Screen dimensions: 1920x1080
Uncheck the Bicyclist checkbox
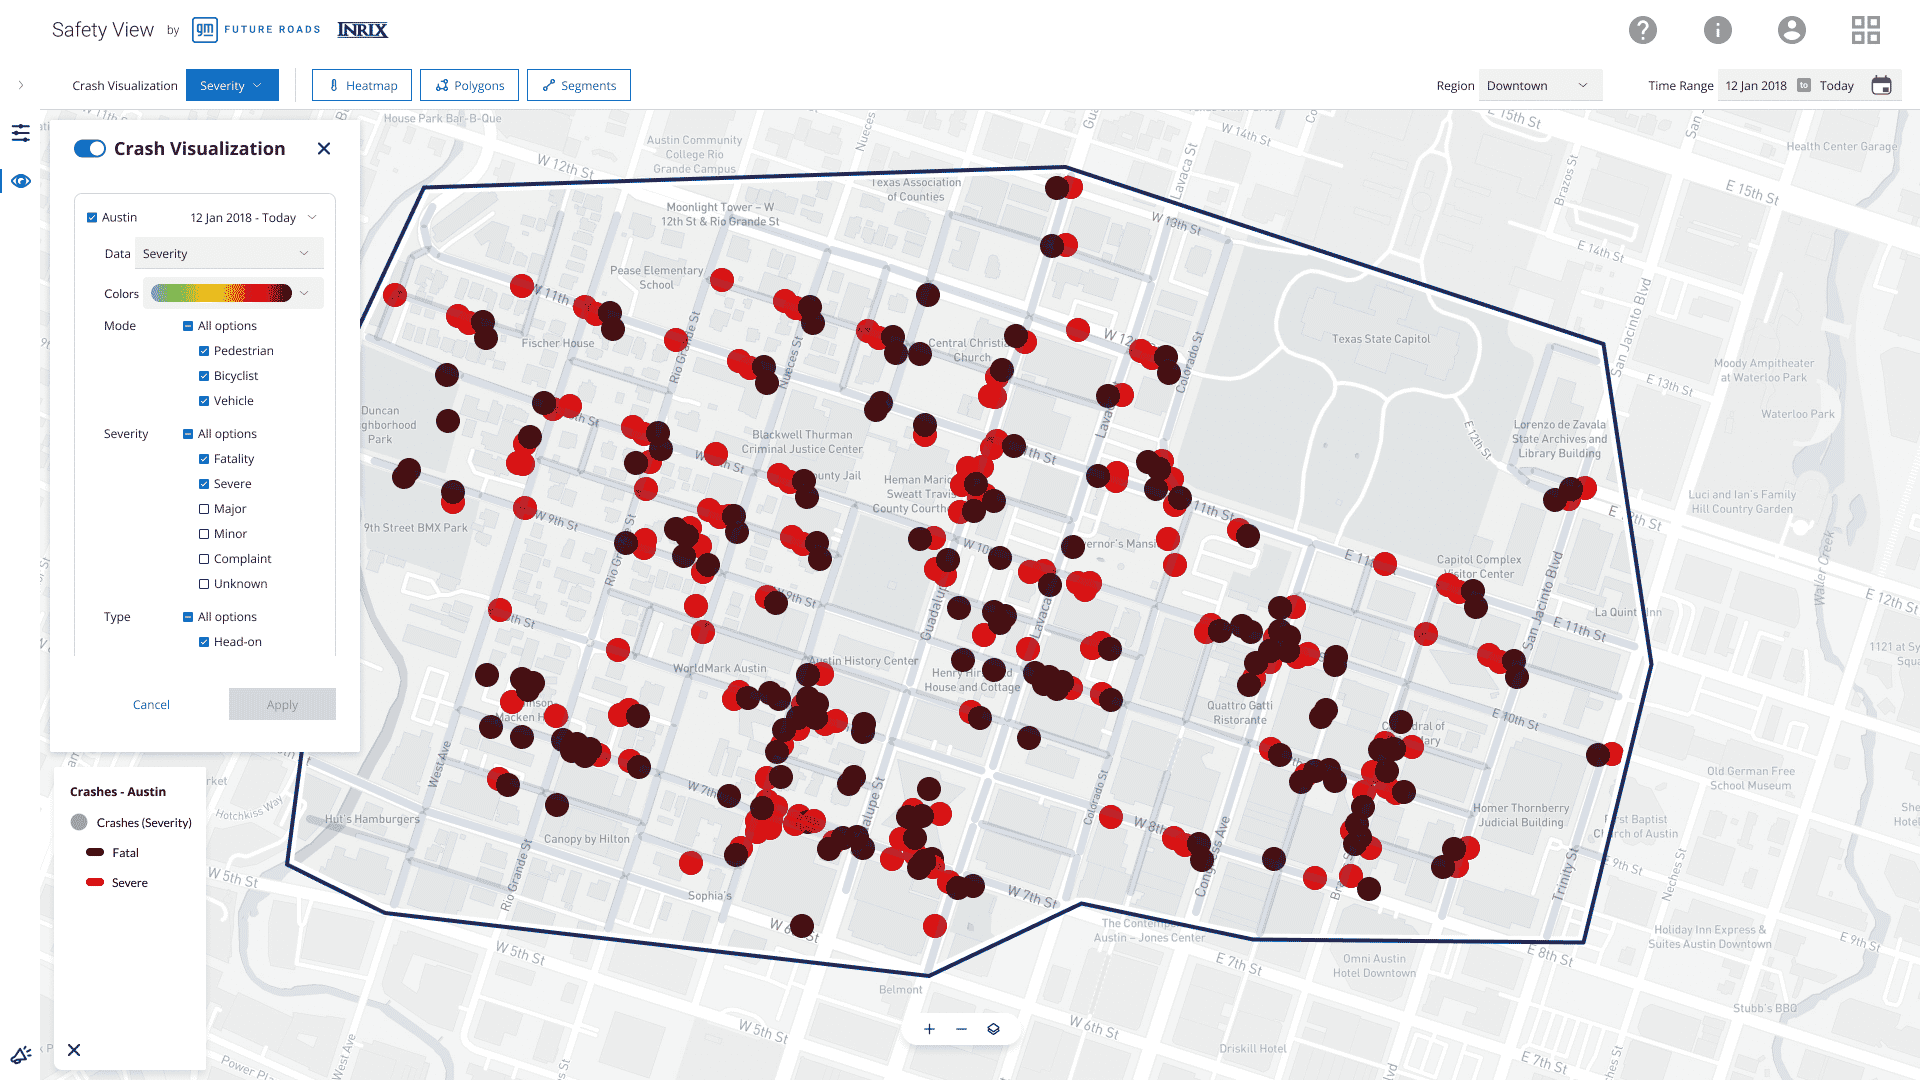204,376
